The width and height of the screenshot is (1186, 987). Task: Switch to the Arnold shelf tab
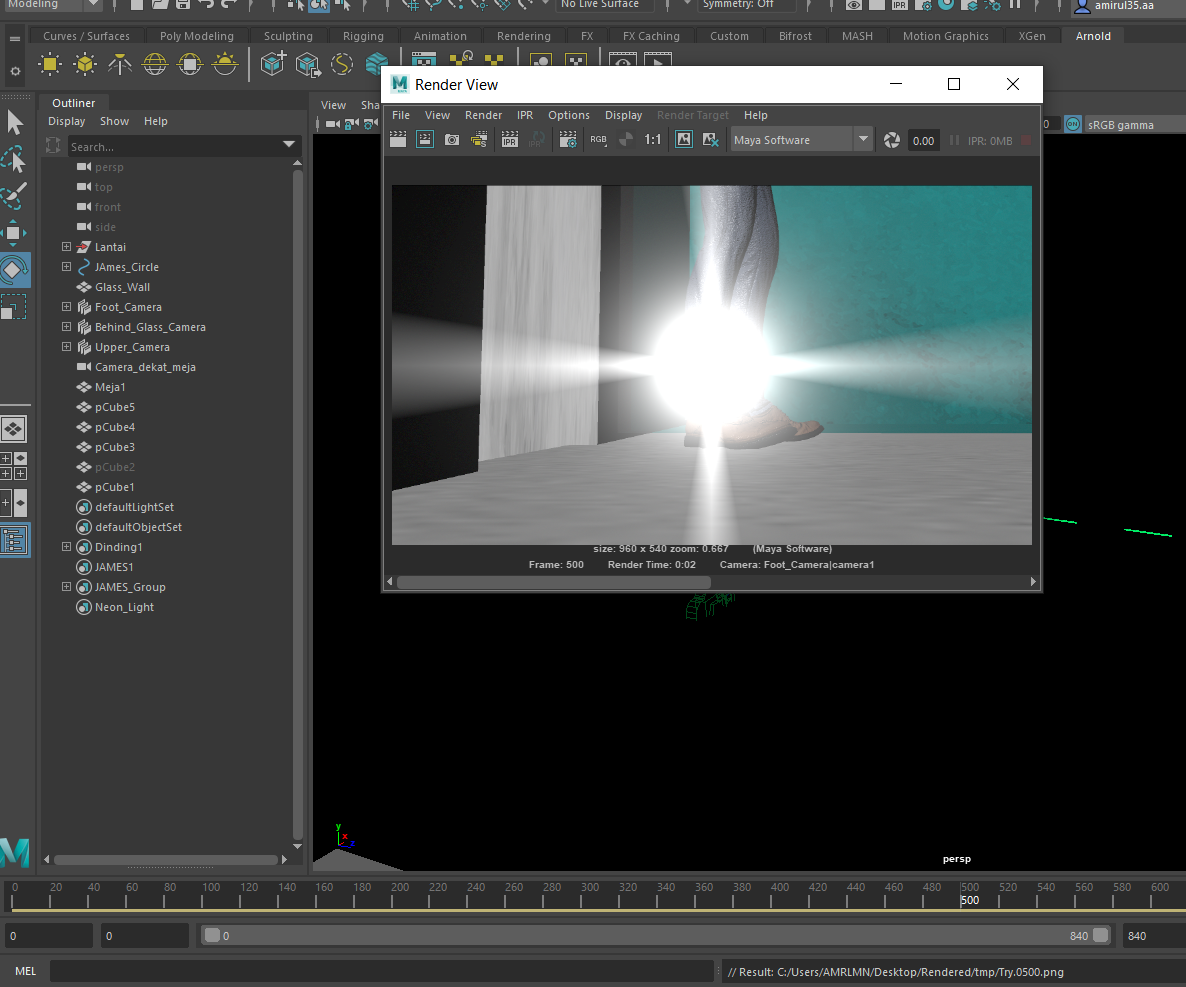pyautogui.click(x=1093, y=35)
